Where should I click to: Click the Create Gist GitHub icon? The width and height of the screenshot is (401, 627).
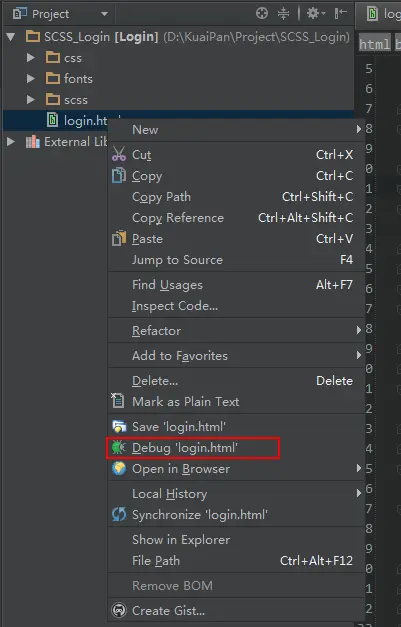[x=119, y=610]
